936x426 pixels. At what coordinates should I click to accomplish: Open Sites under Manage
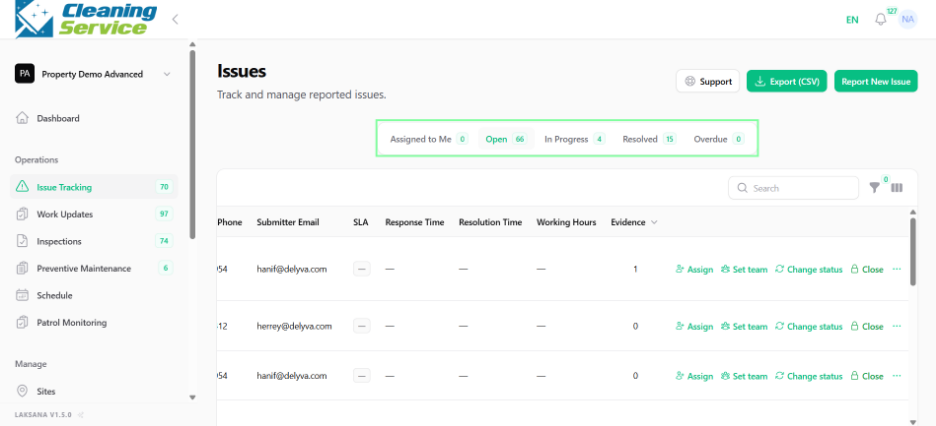point(46,391)
